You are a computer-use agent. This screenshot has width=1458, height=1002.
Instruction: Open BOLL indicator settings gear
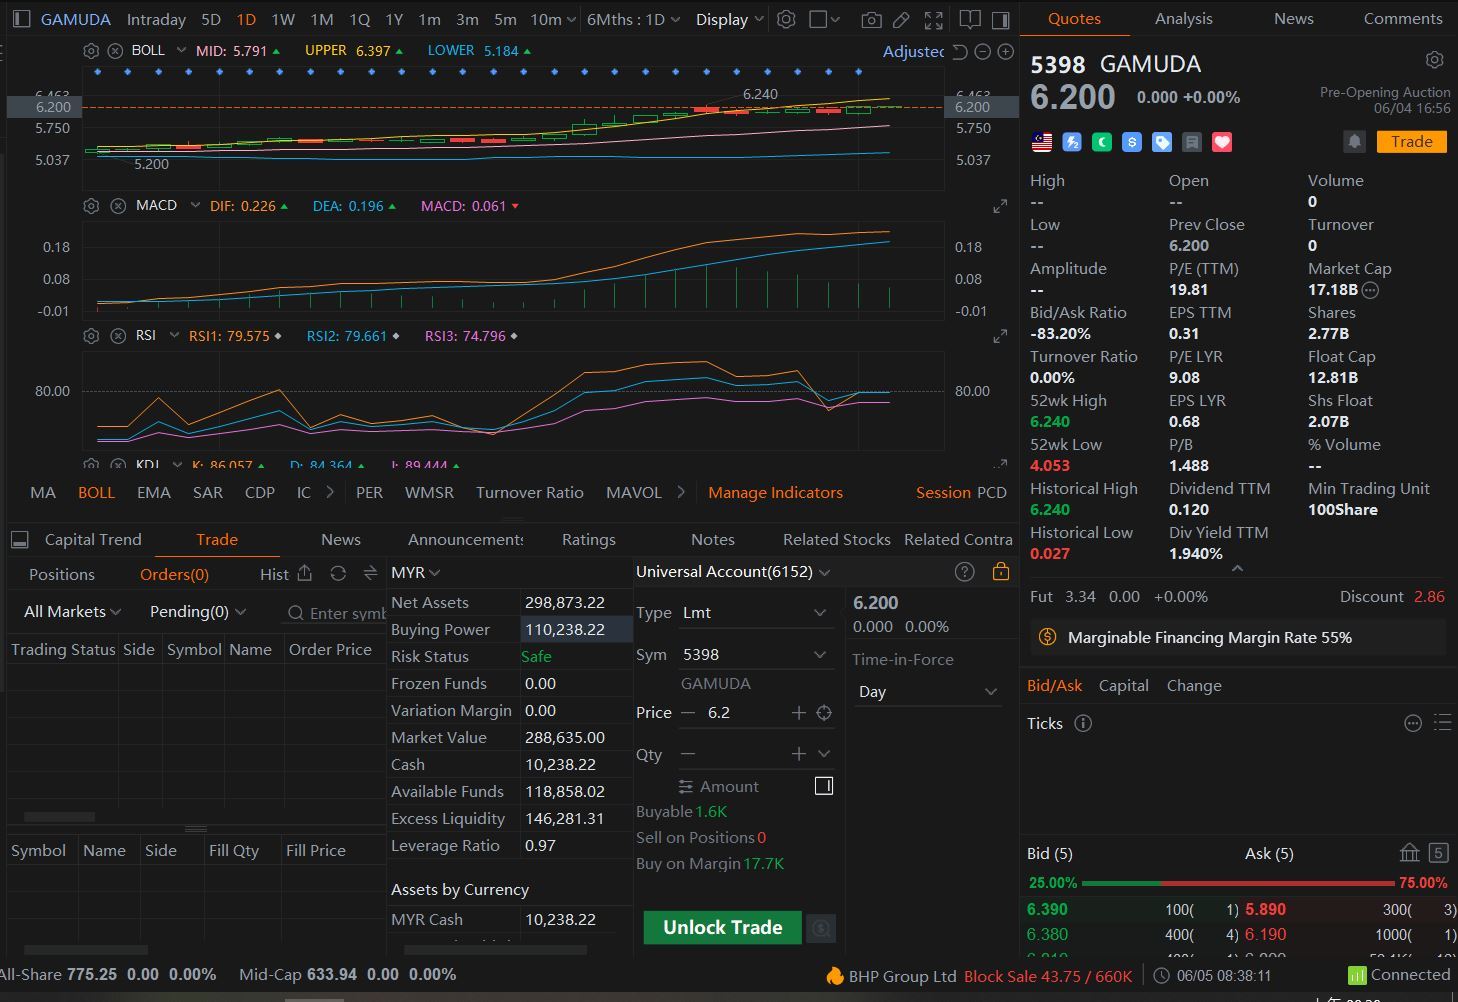91,50
